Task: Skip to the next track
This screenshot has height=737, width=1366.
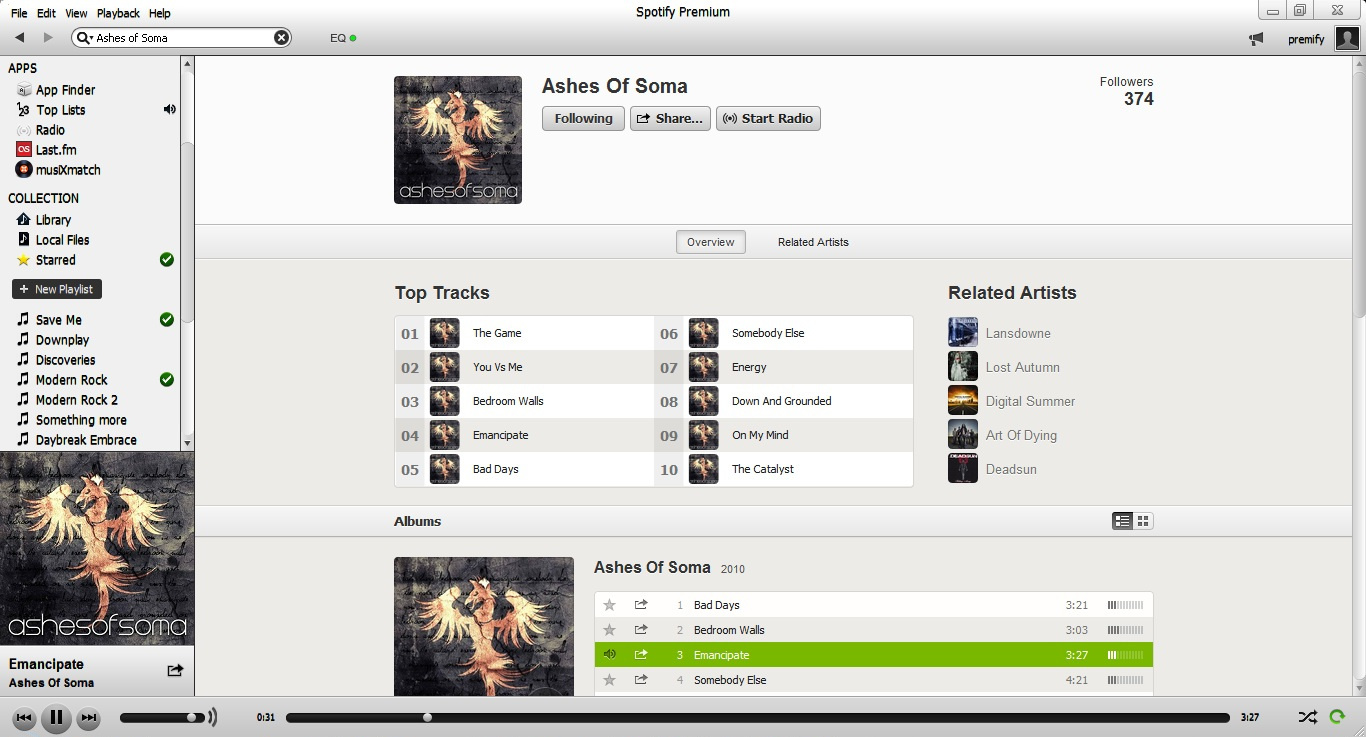Action: (x=88, y=717)
